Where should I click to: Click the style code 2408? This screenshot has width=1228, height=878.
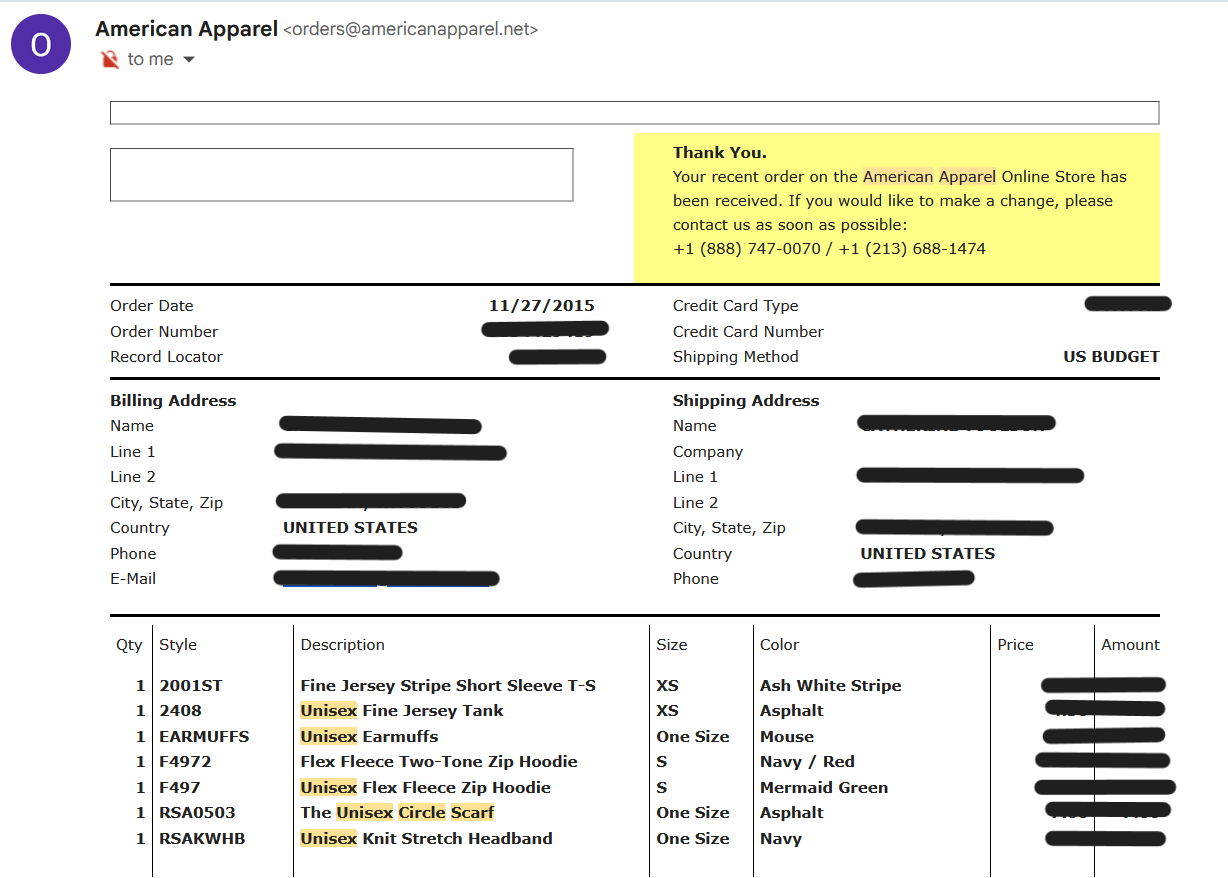(x=181, y=711)
